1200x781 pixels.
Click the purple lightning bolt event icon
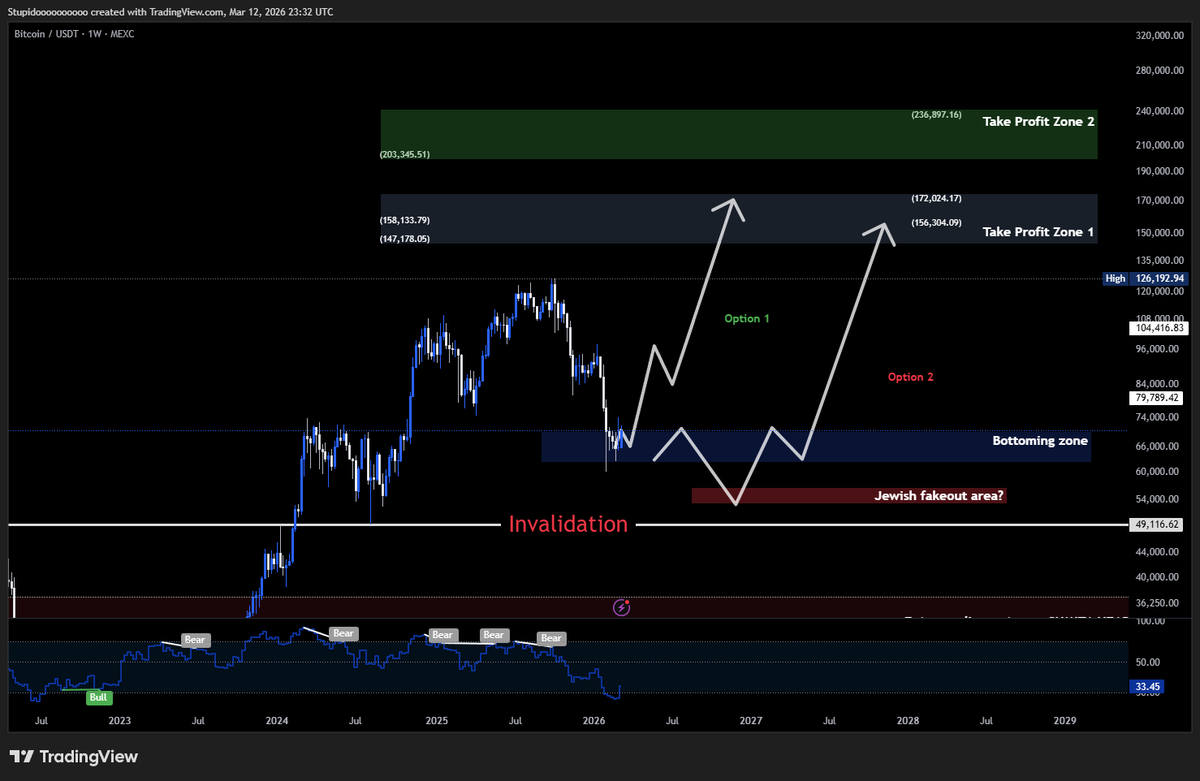pos(622,606)
